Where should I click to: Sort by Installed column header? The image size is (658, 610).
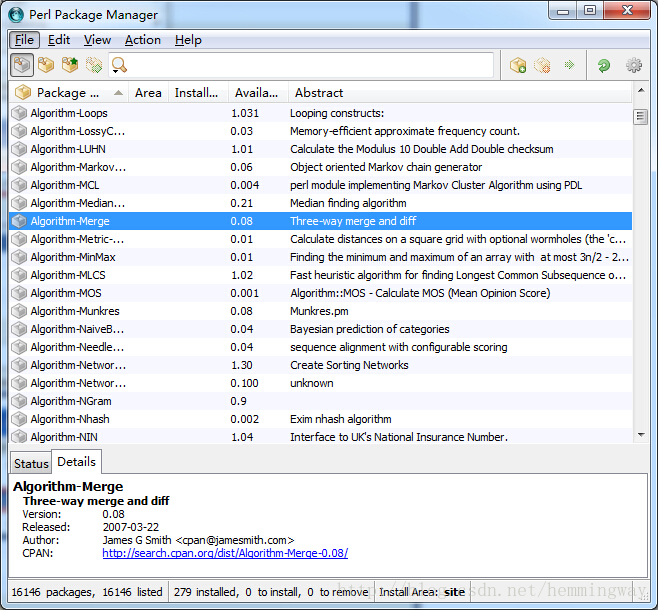point(196,93)
